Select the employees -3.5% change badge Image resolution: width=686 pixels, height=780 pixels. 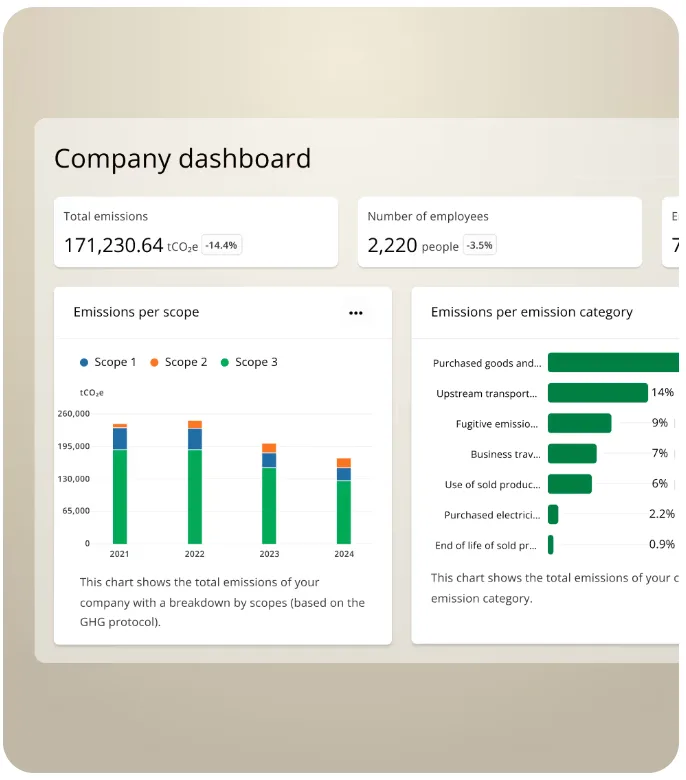coord(480,245)
